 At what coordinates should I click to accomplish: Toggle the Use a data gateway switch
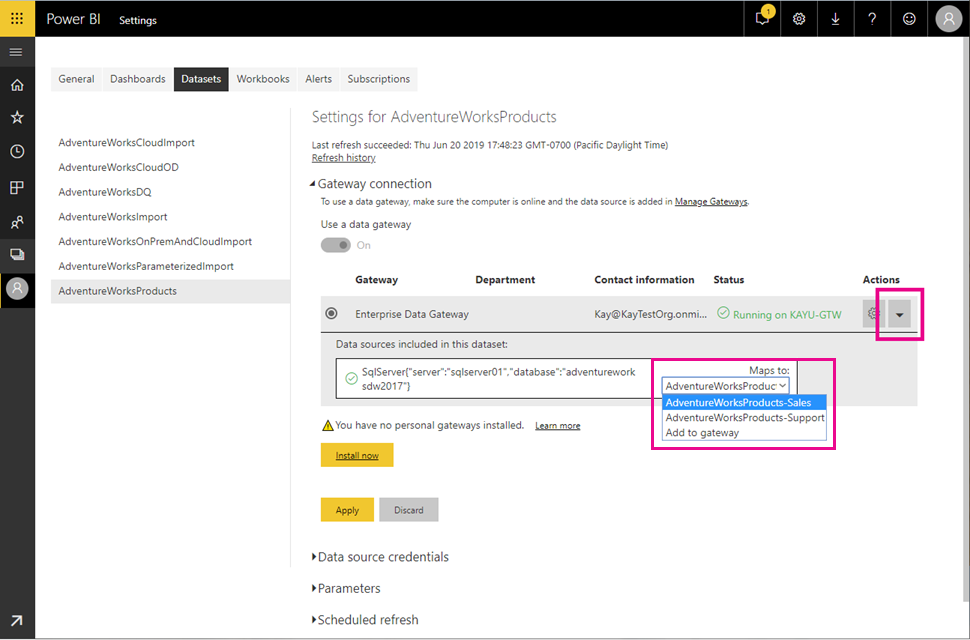(336, 245)
